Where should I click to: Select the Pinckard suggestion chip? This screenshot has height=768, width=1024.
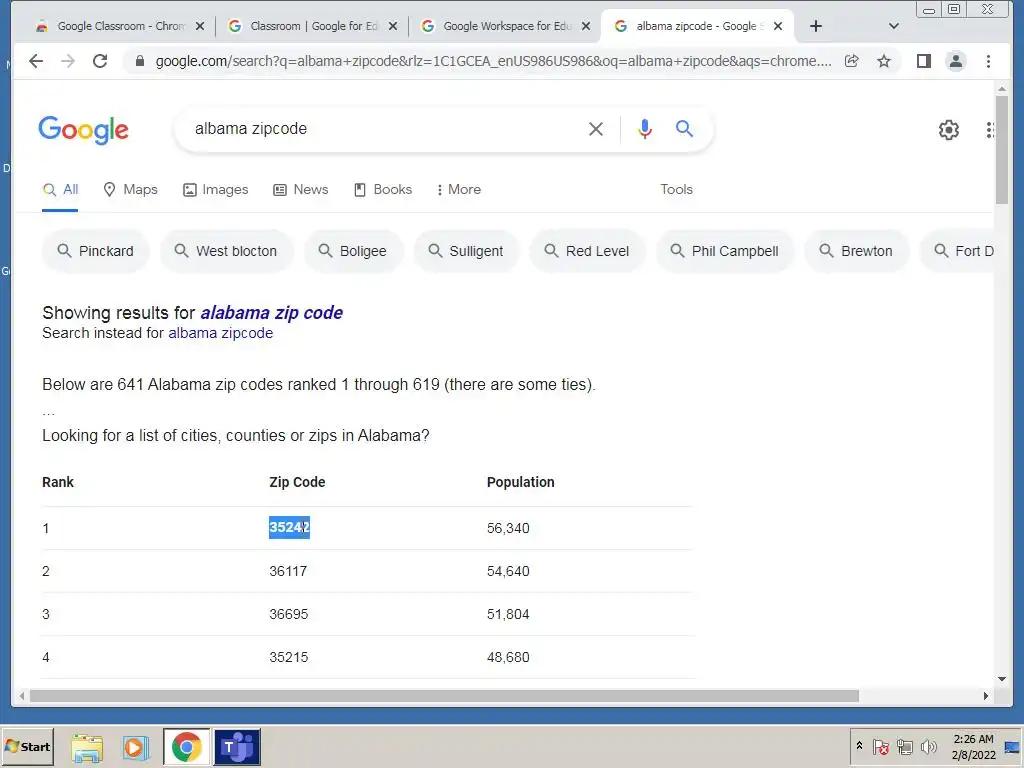tap(96, 251)
